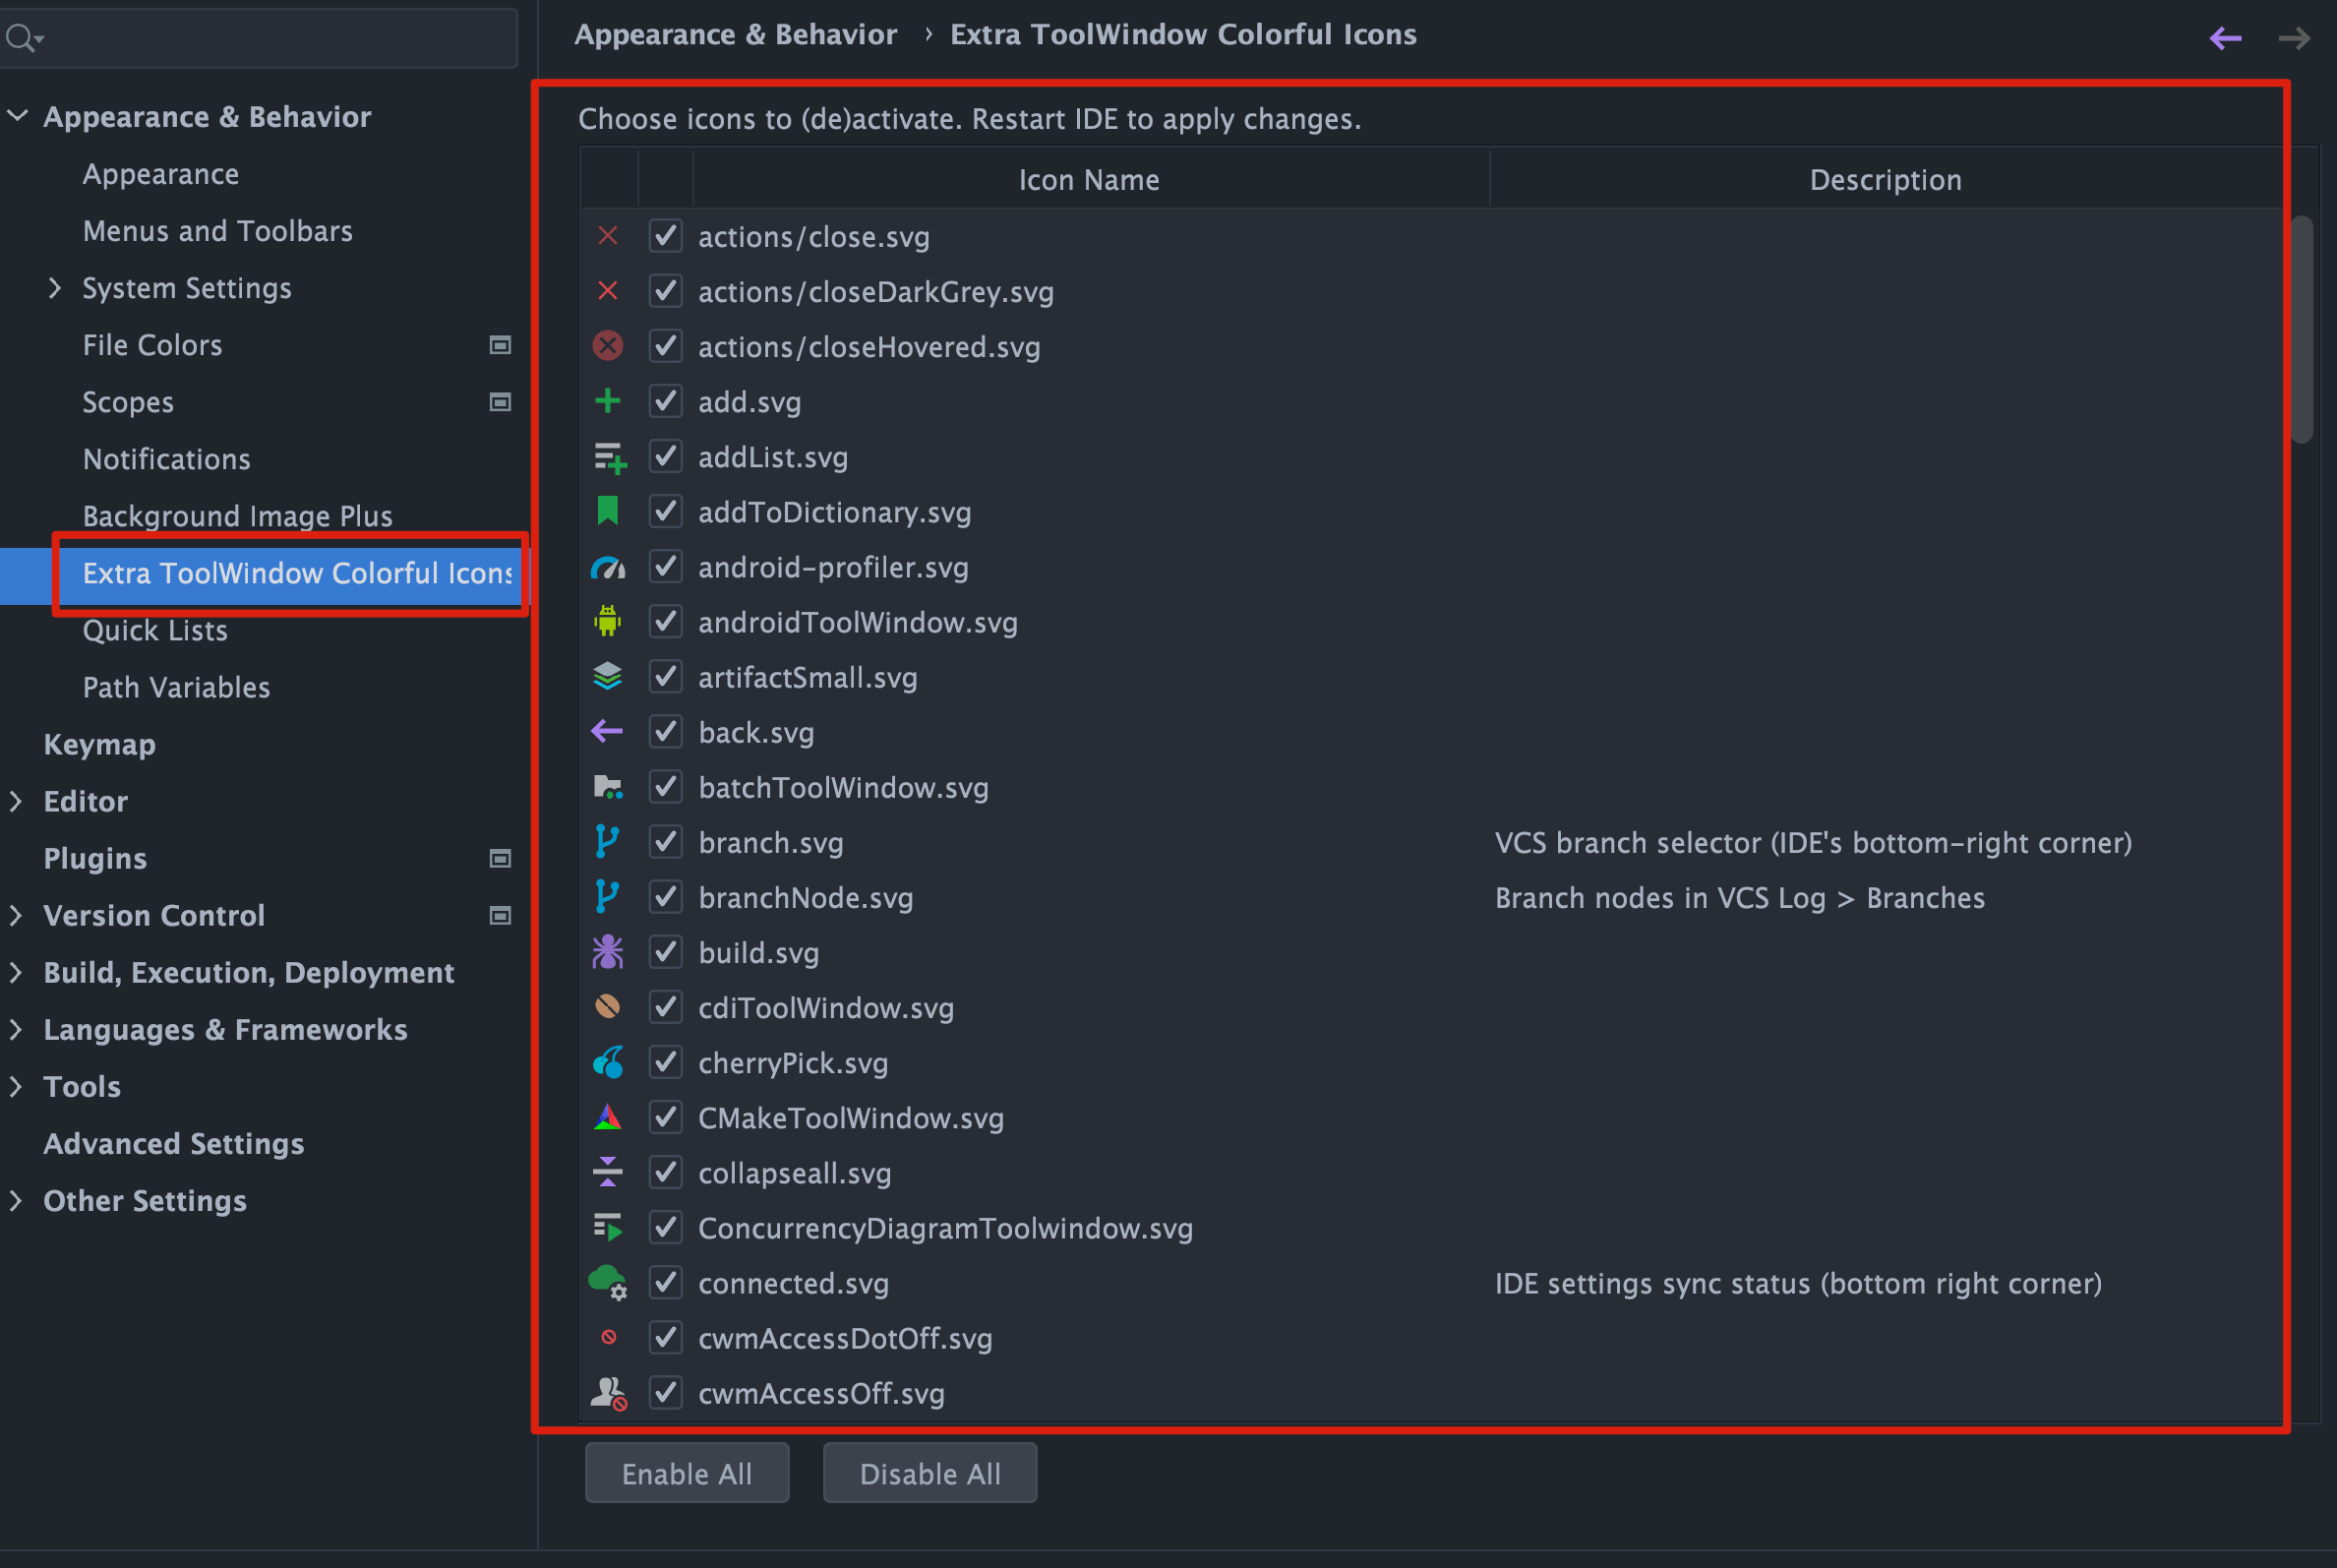The image size is (2337, 1568).
Task: Select Plugins from the left sidebar
Action: (x=94, y=858)
